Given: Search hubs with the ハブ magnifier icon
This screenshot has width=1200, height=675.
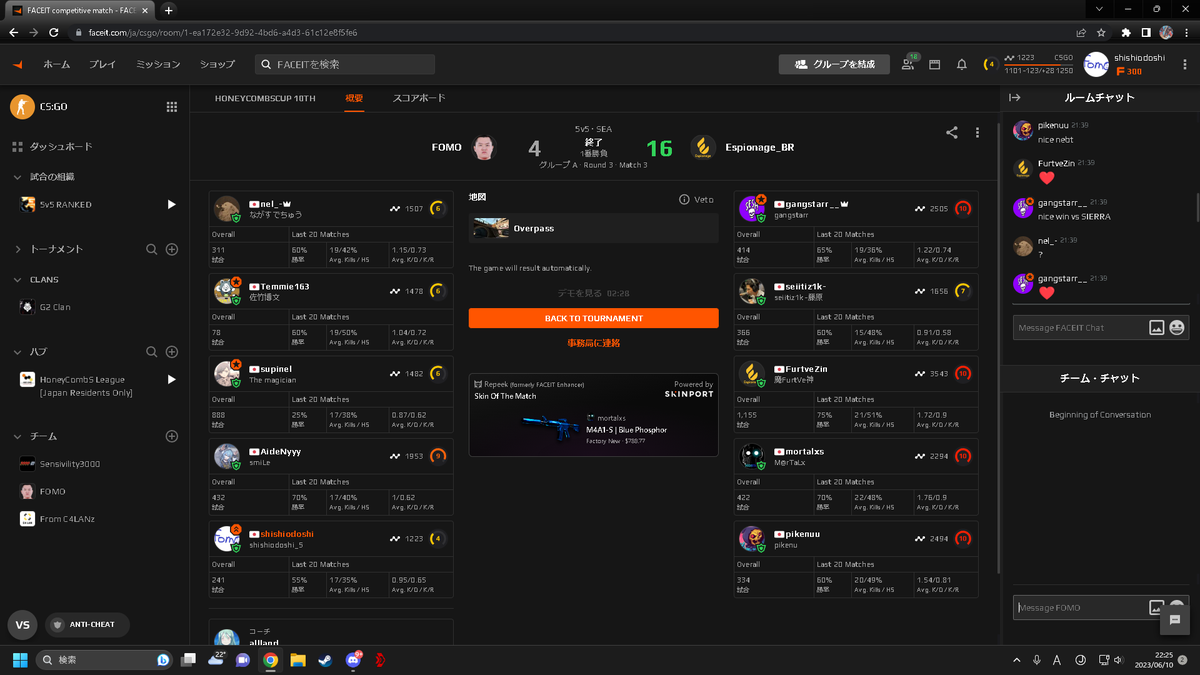Looking at the screenshot, I should [x=152, y=352].
